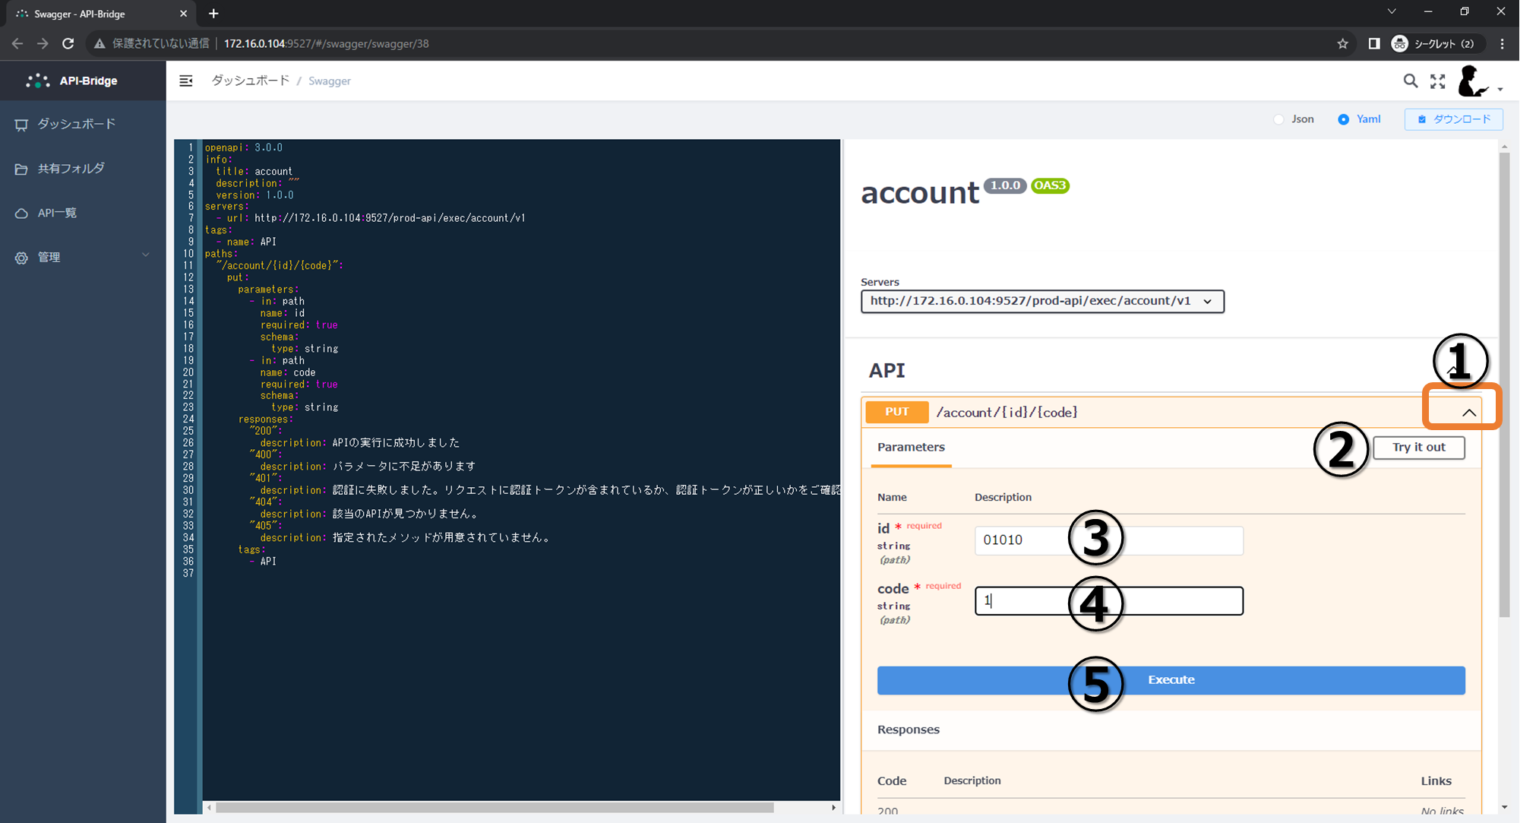Click the Try it out button
The image size is (1536, 823).
(1419, 447)
